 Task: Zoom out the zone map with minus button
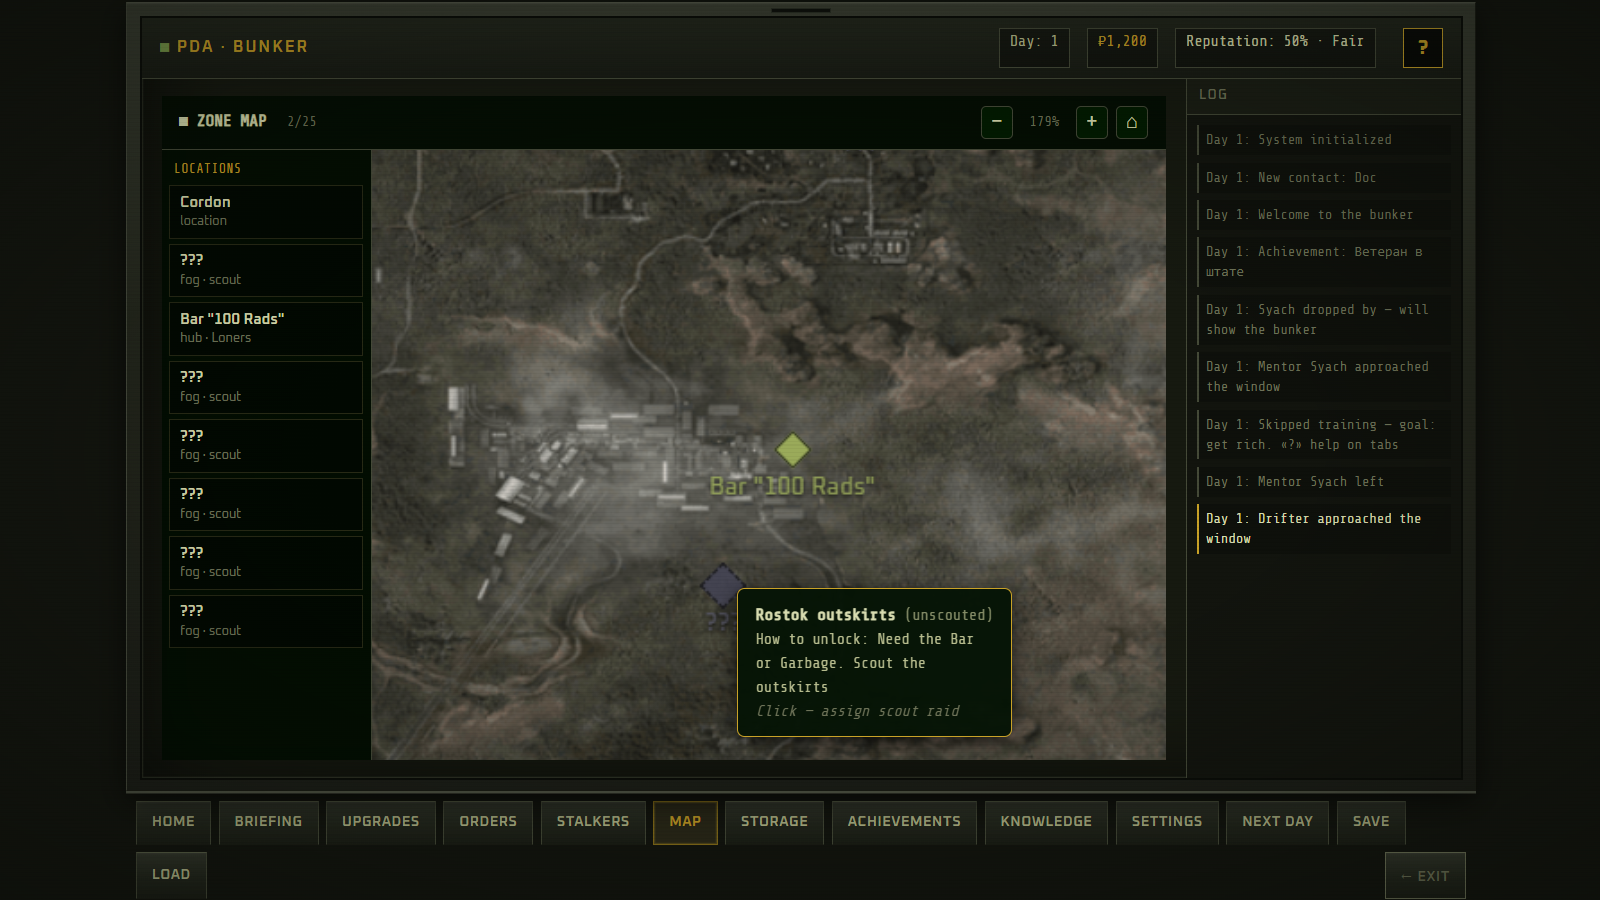pyautogui.click(x=996, y=122)
